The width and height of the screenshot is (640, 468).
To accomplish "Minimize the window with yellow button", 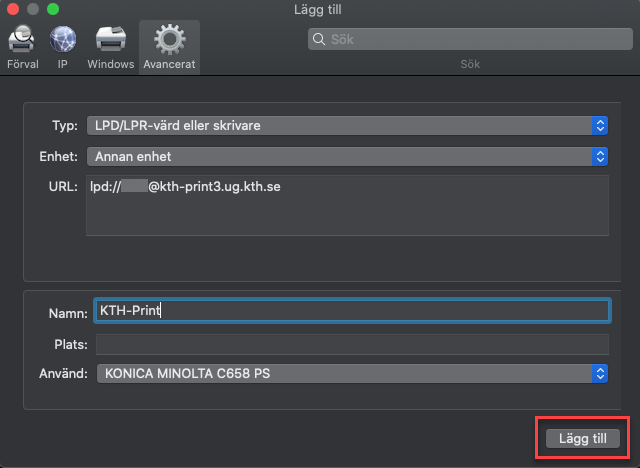I will (x=32, y=9).
